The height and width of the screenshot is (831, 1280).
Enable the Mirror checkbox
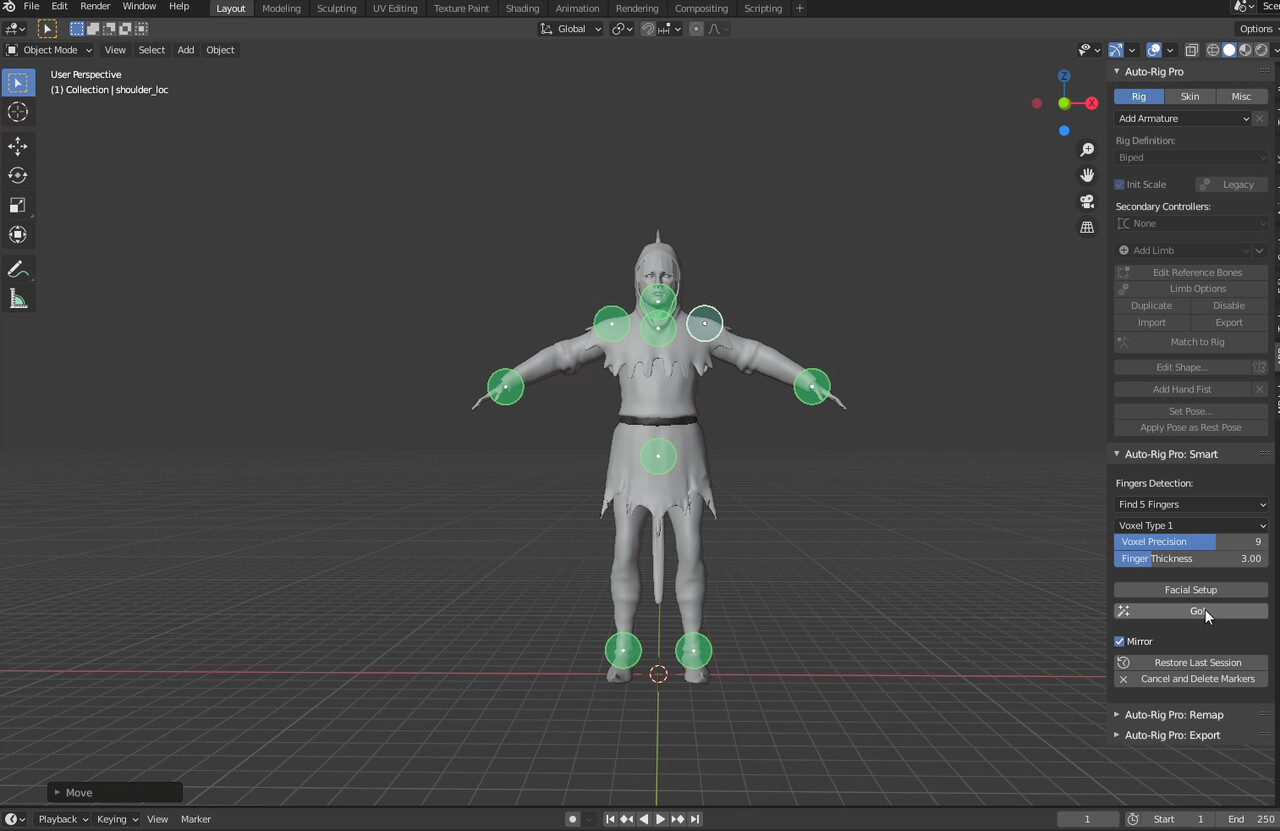(x=1119, y=641)
